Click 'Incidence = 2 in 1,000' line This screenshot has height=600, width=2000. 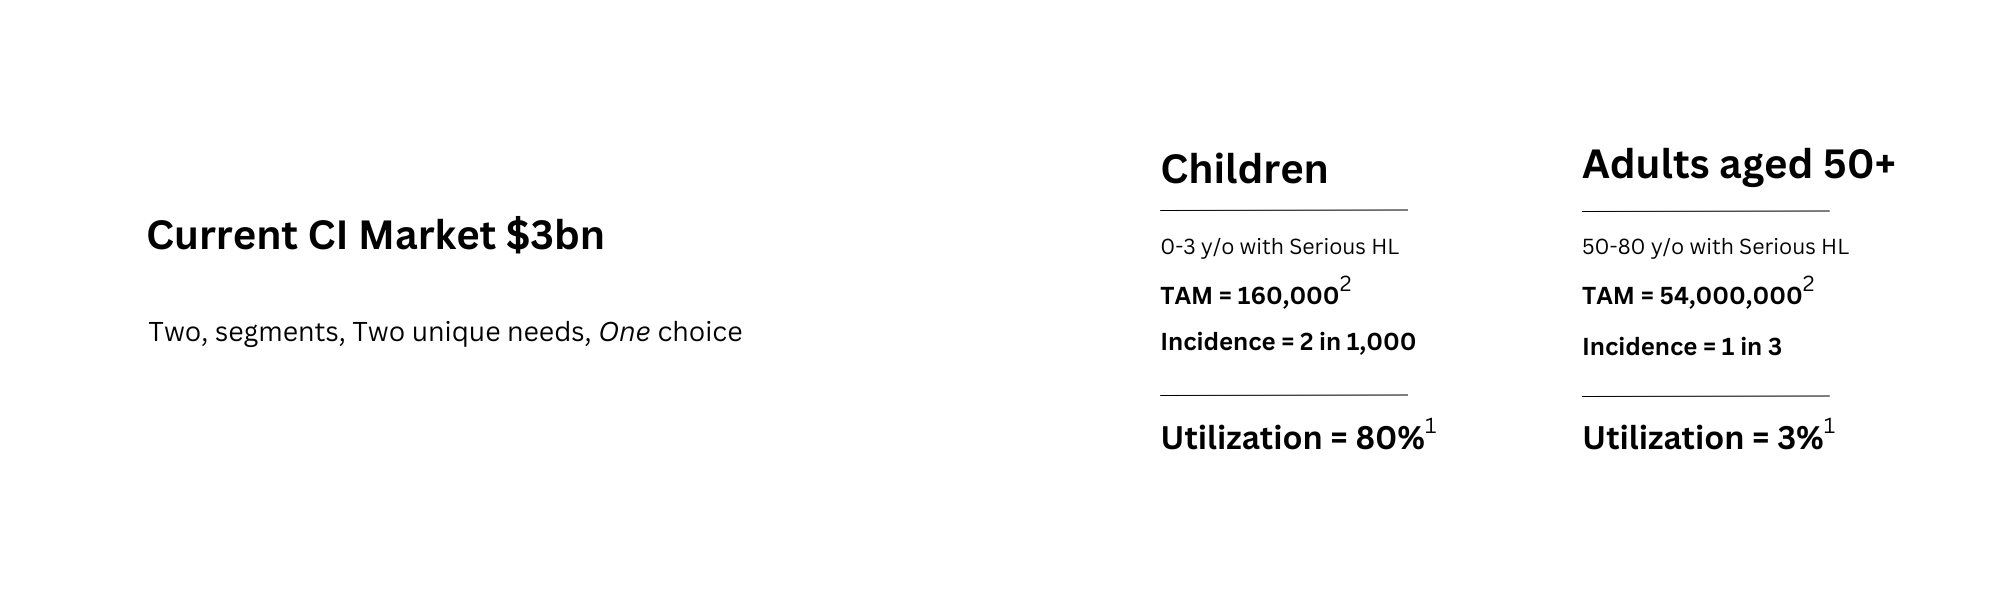pos(1288,342)
